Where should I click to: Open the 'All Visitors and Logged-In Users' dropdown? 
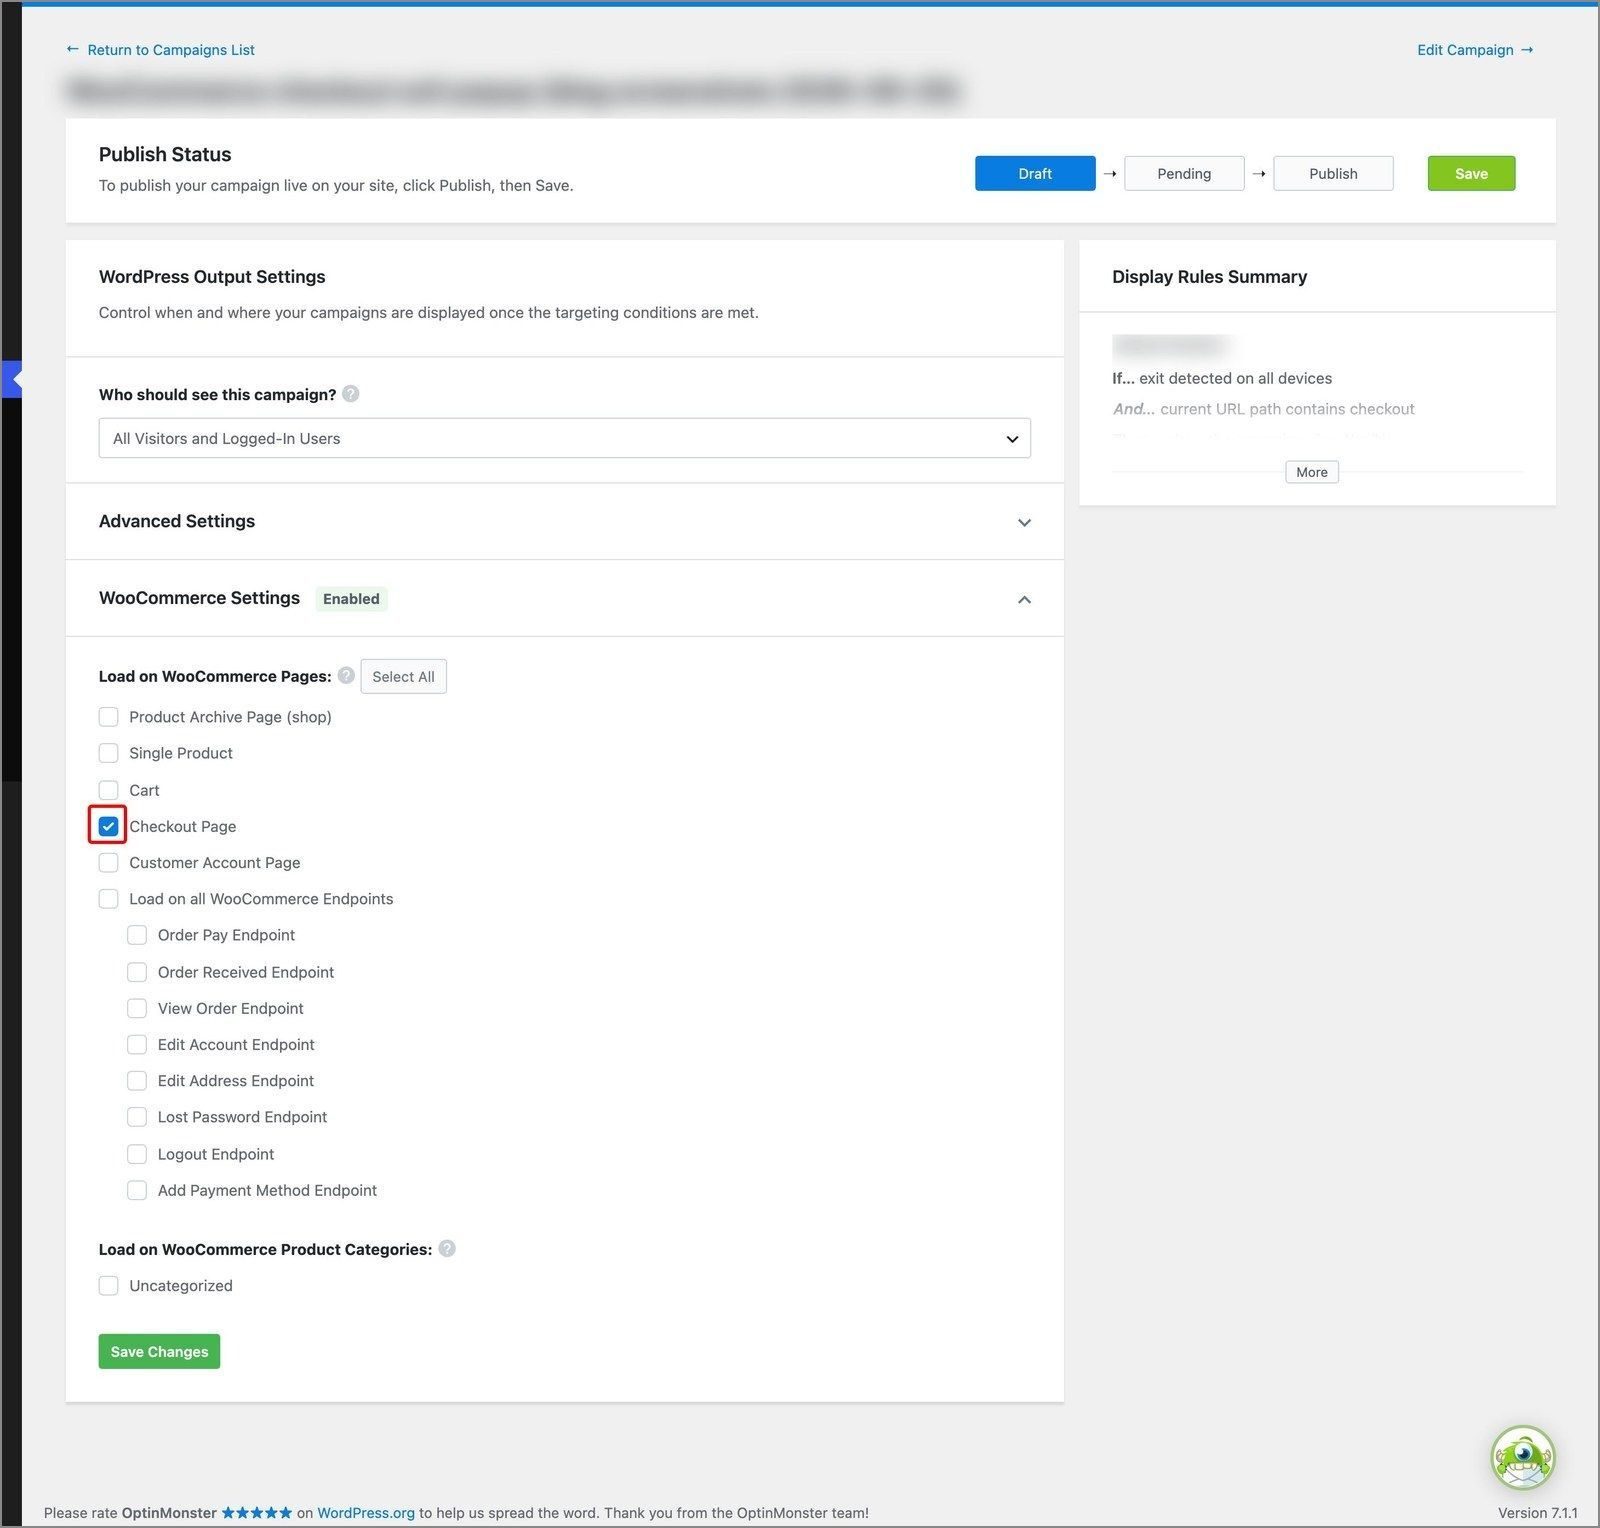(x=564, y=438)
